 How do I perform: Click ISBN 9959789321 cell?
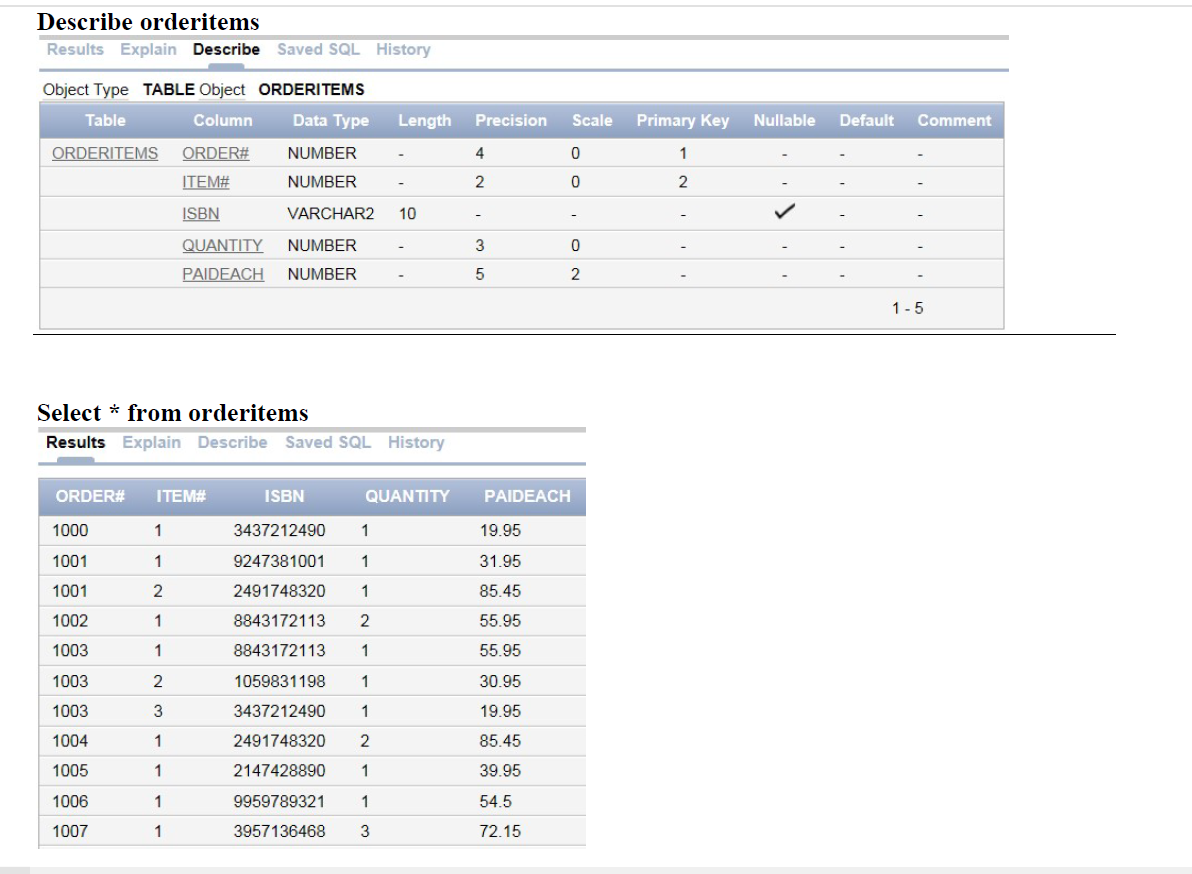point(279,802)
